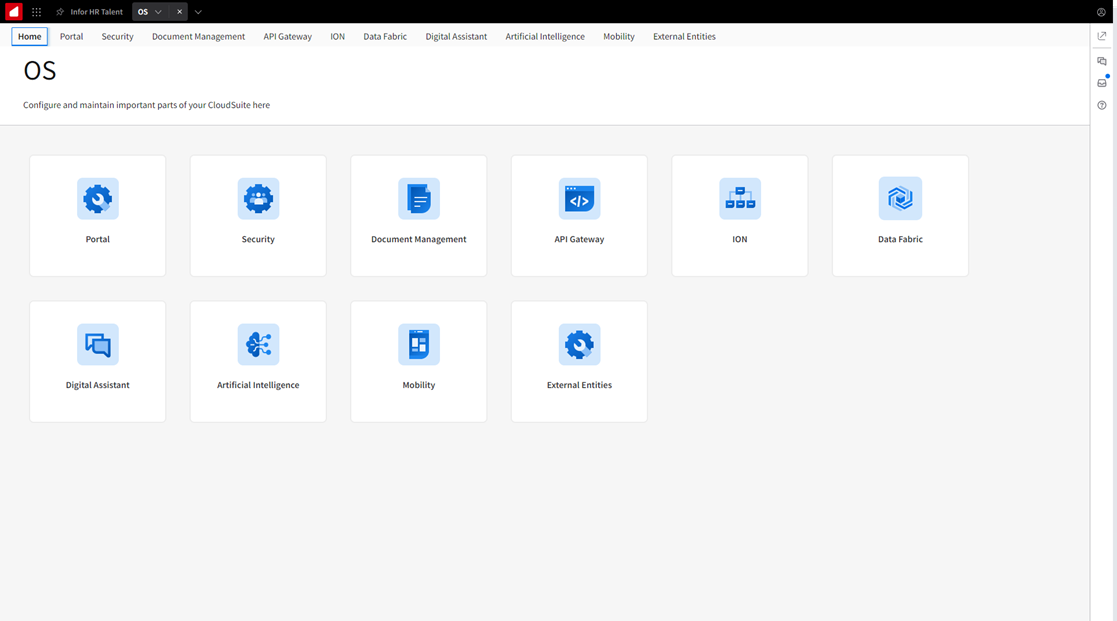Open the API Gateway tab

coord(288,36)
